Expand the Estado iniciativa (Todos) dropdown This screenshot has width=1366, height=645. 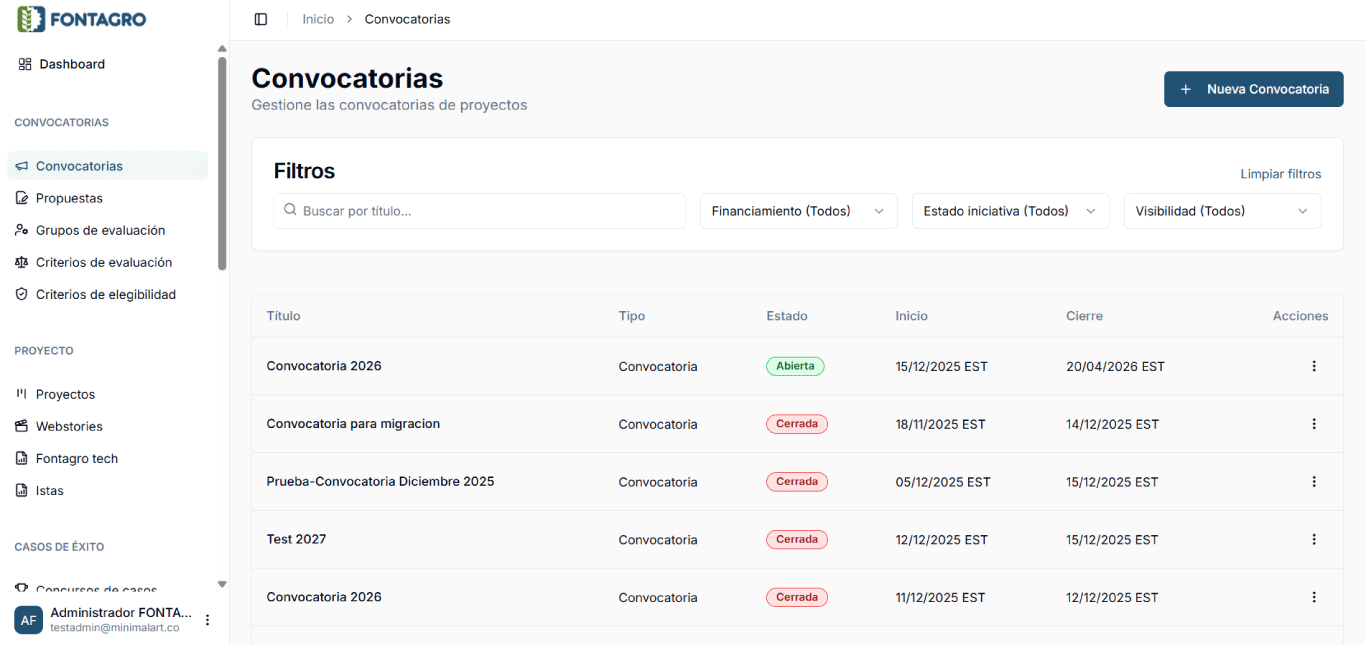pyautogui.click(x=1009, y=211)
